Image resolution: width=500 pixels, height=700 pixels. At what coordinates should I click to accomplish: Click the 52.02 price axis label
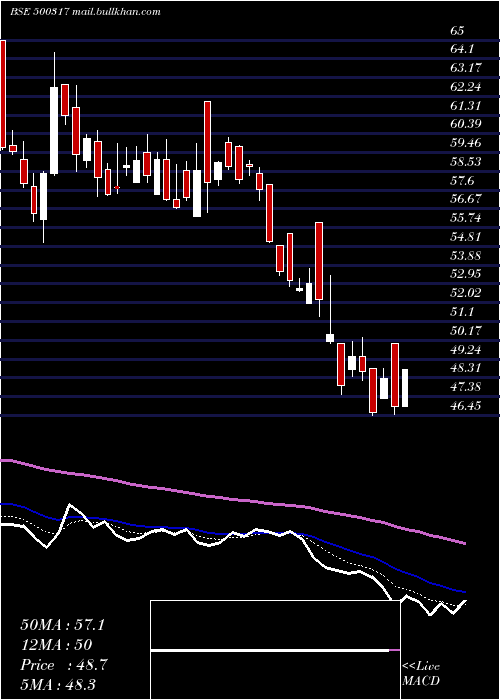(x=465, y=293)
